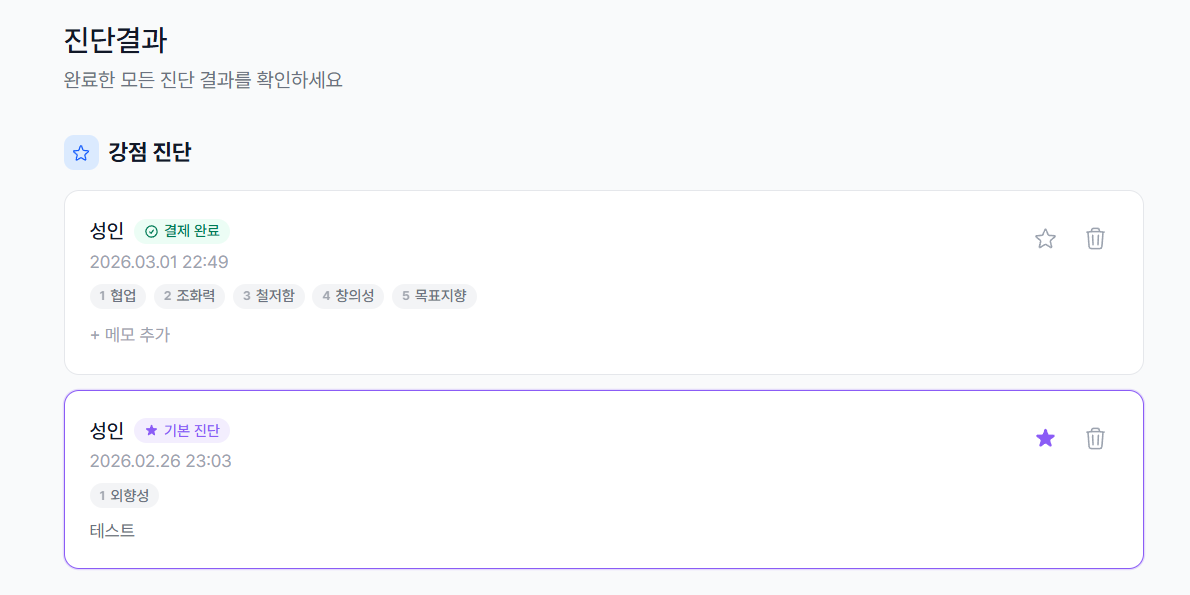Favorite the 2026.03.01 result with the star toggle
Screen dimensions: 1190x595
(1045, 239)
